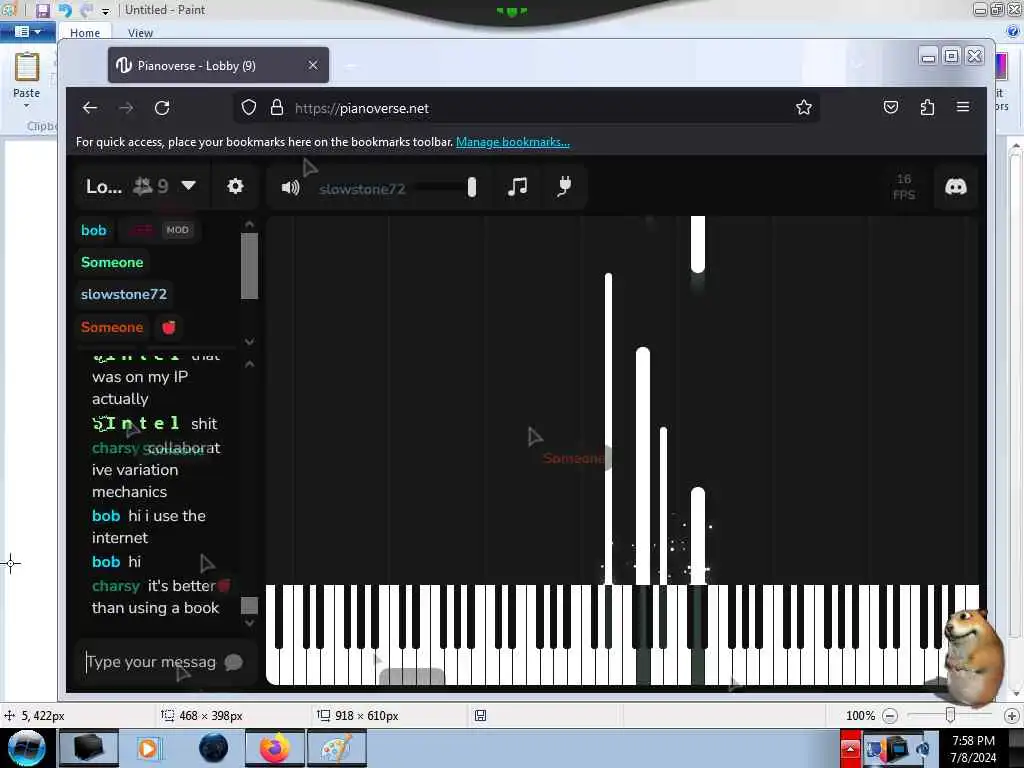This screenshot has width=1024, height=768.
Task: Select Paint's View ribbon tab
Action: point(140,33)
